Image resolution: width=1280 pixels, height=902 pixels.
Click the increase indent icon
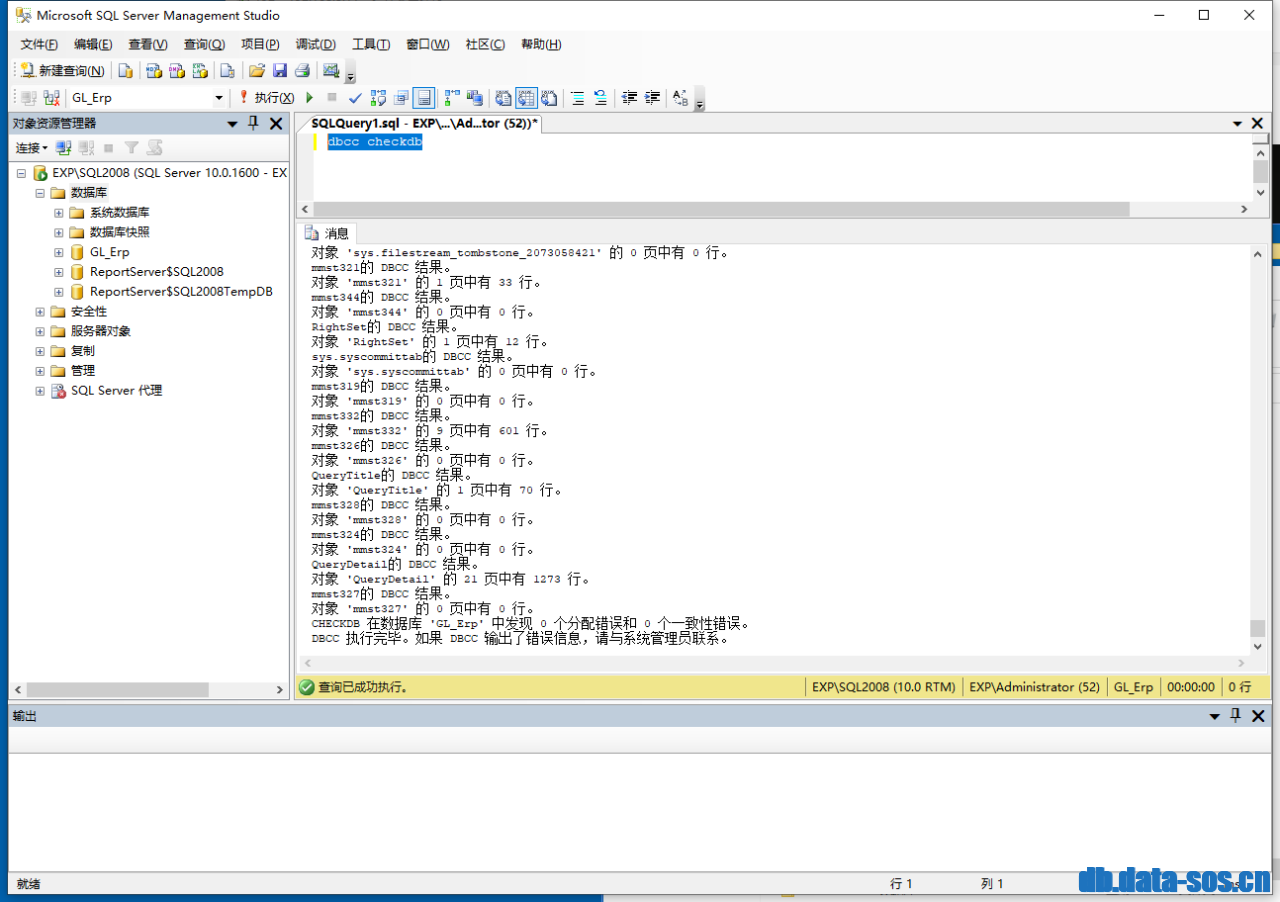[650, 97]
